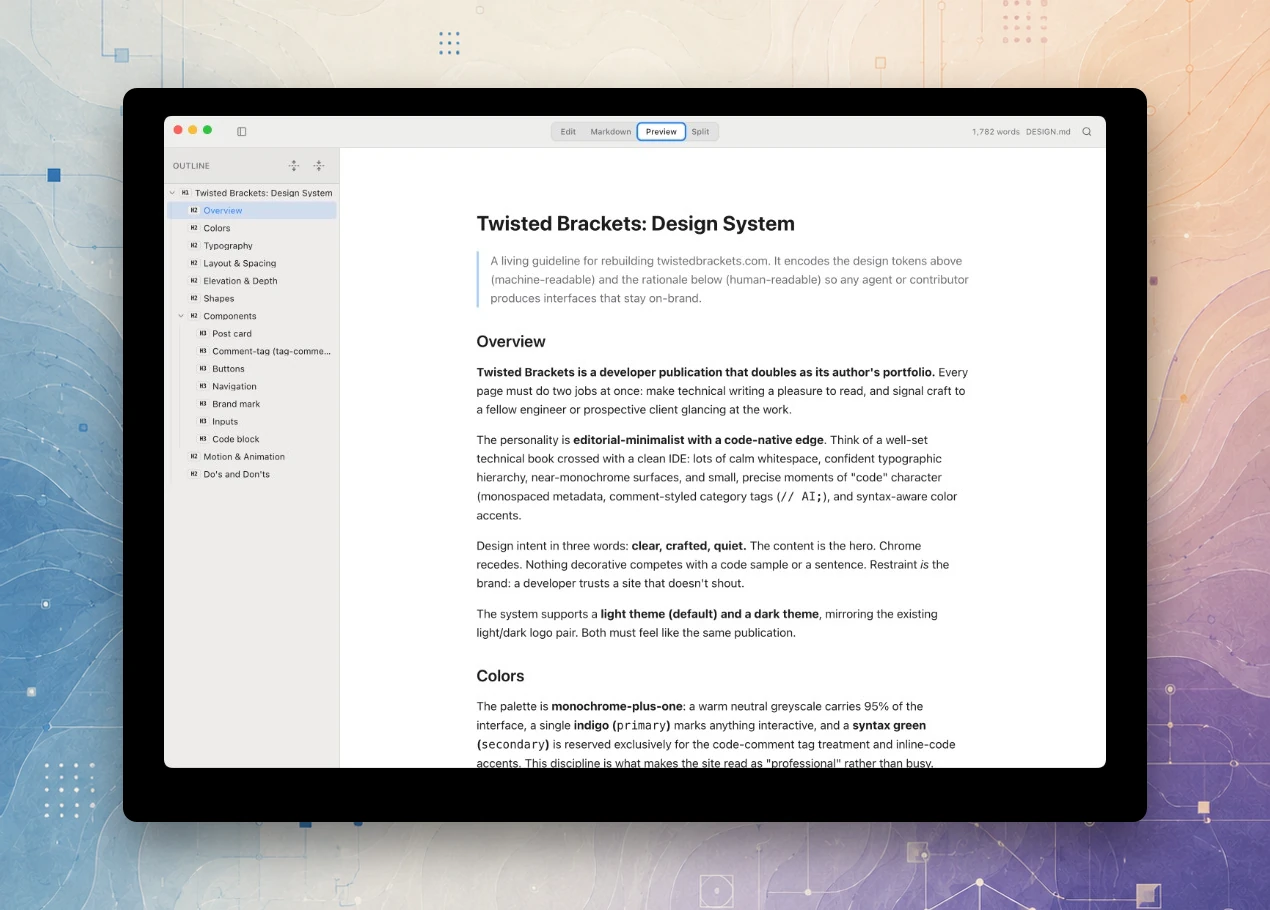Click the OUTLINE panel header label
Image resolution: width=1270 pixels, height=910 pixels.
click(191, 166)
